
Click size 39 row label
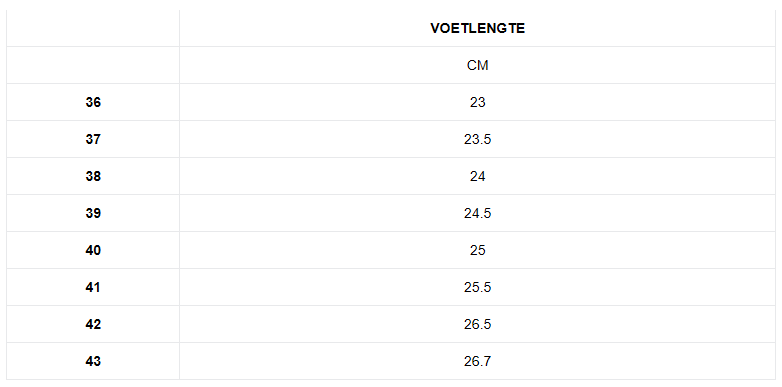coord(93,213)
